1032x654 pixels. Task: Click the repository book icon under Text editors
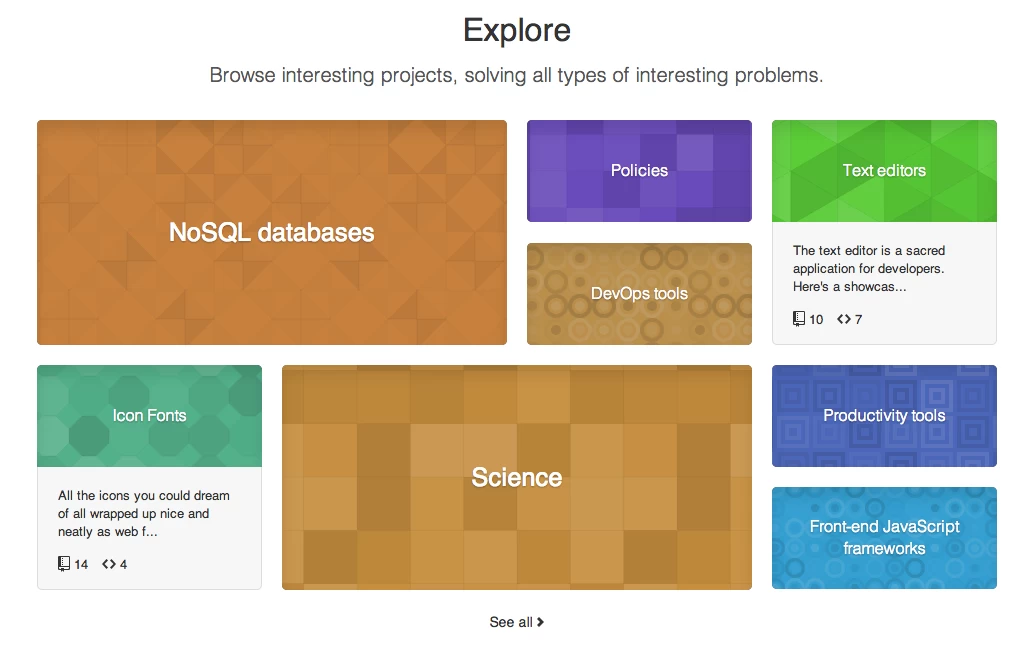point(798,319)
